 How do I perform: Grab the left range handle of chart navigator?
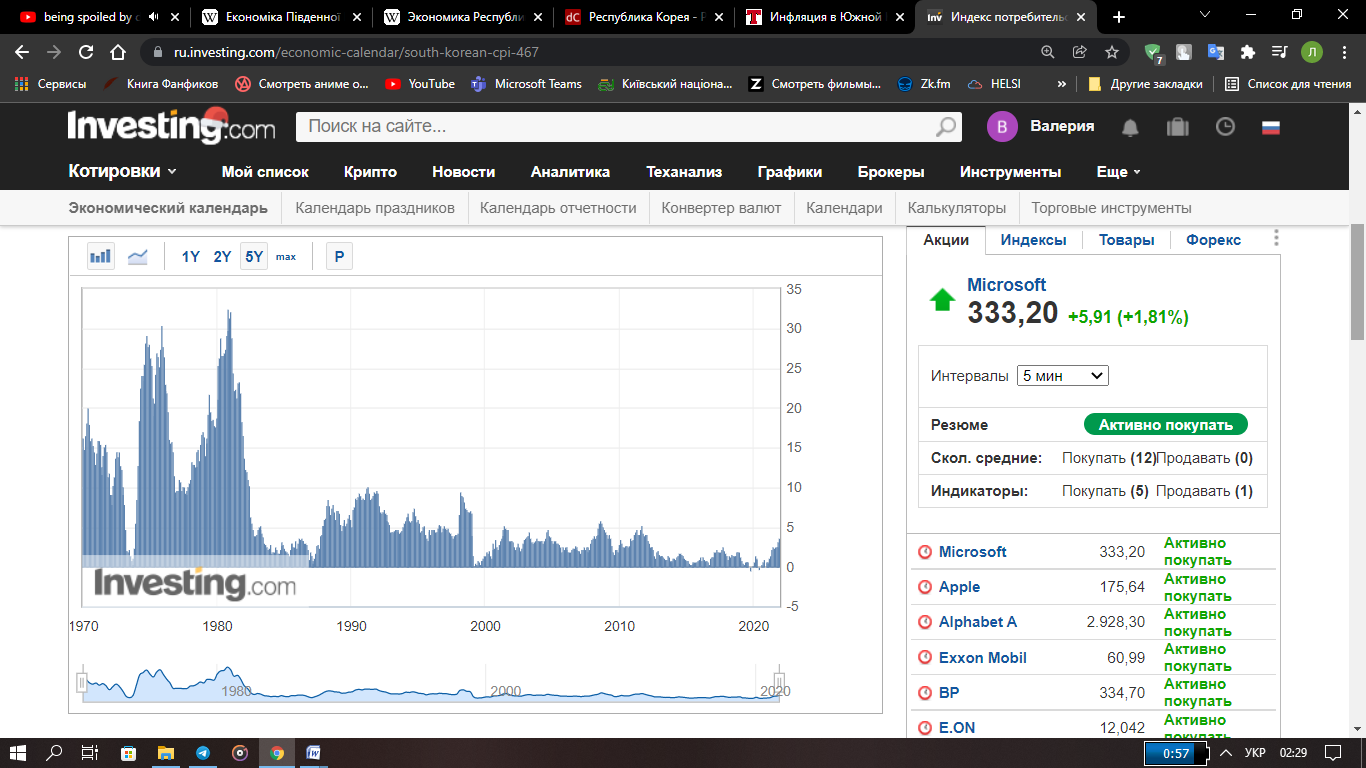tap(82, 683)
